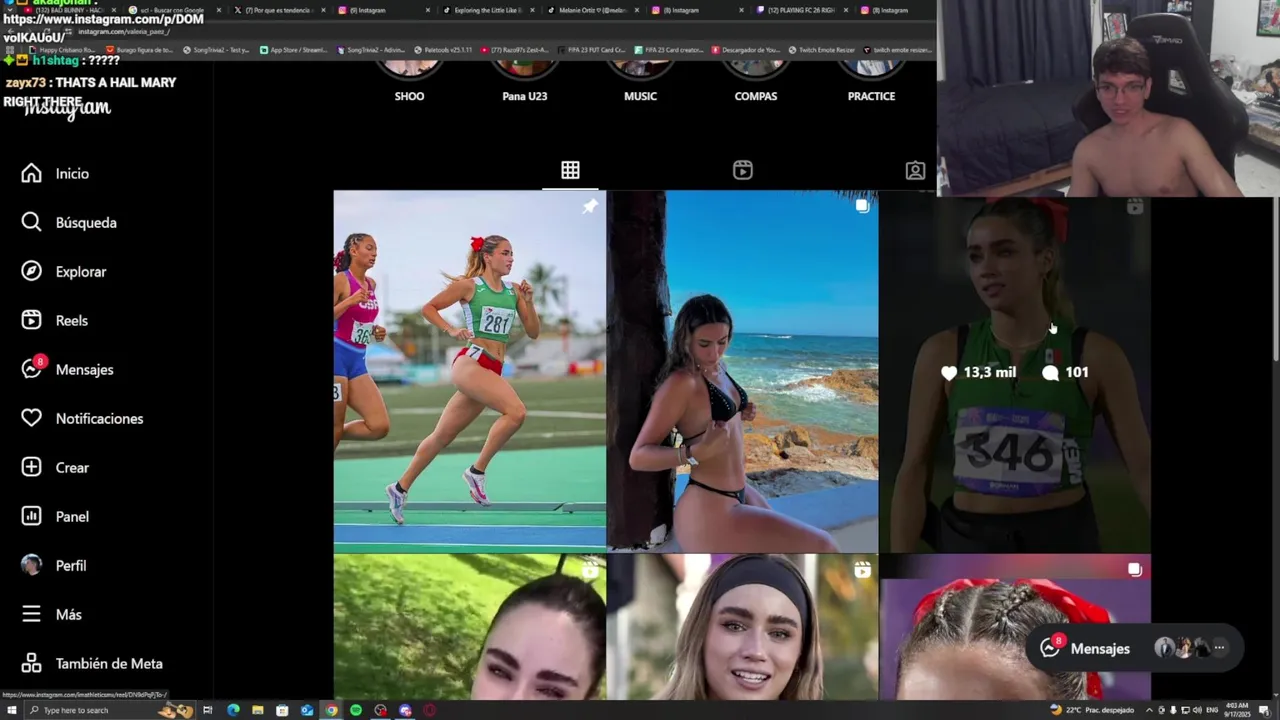Viewport: 1280px width, 720px height.
Task: Open SHOO story highlight
Action: click(x=409, y=82)
